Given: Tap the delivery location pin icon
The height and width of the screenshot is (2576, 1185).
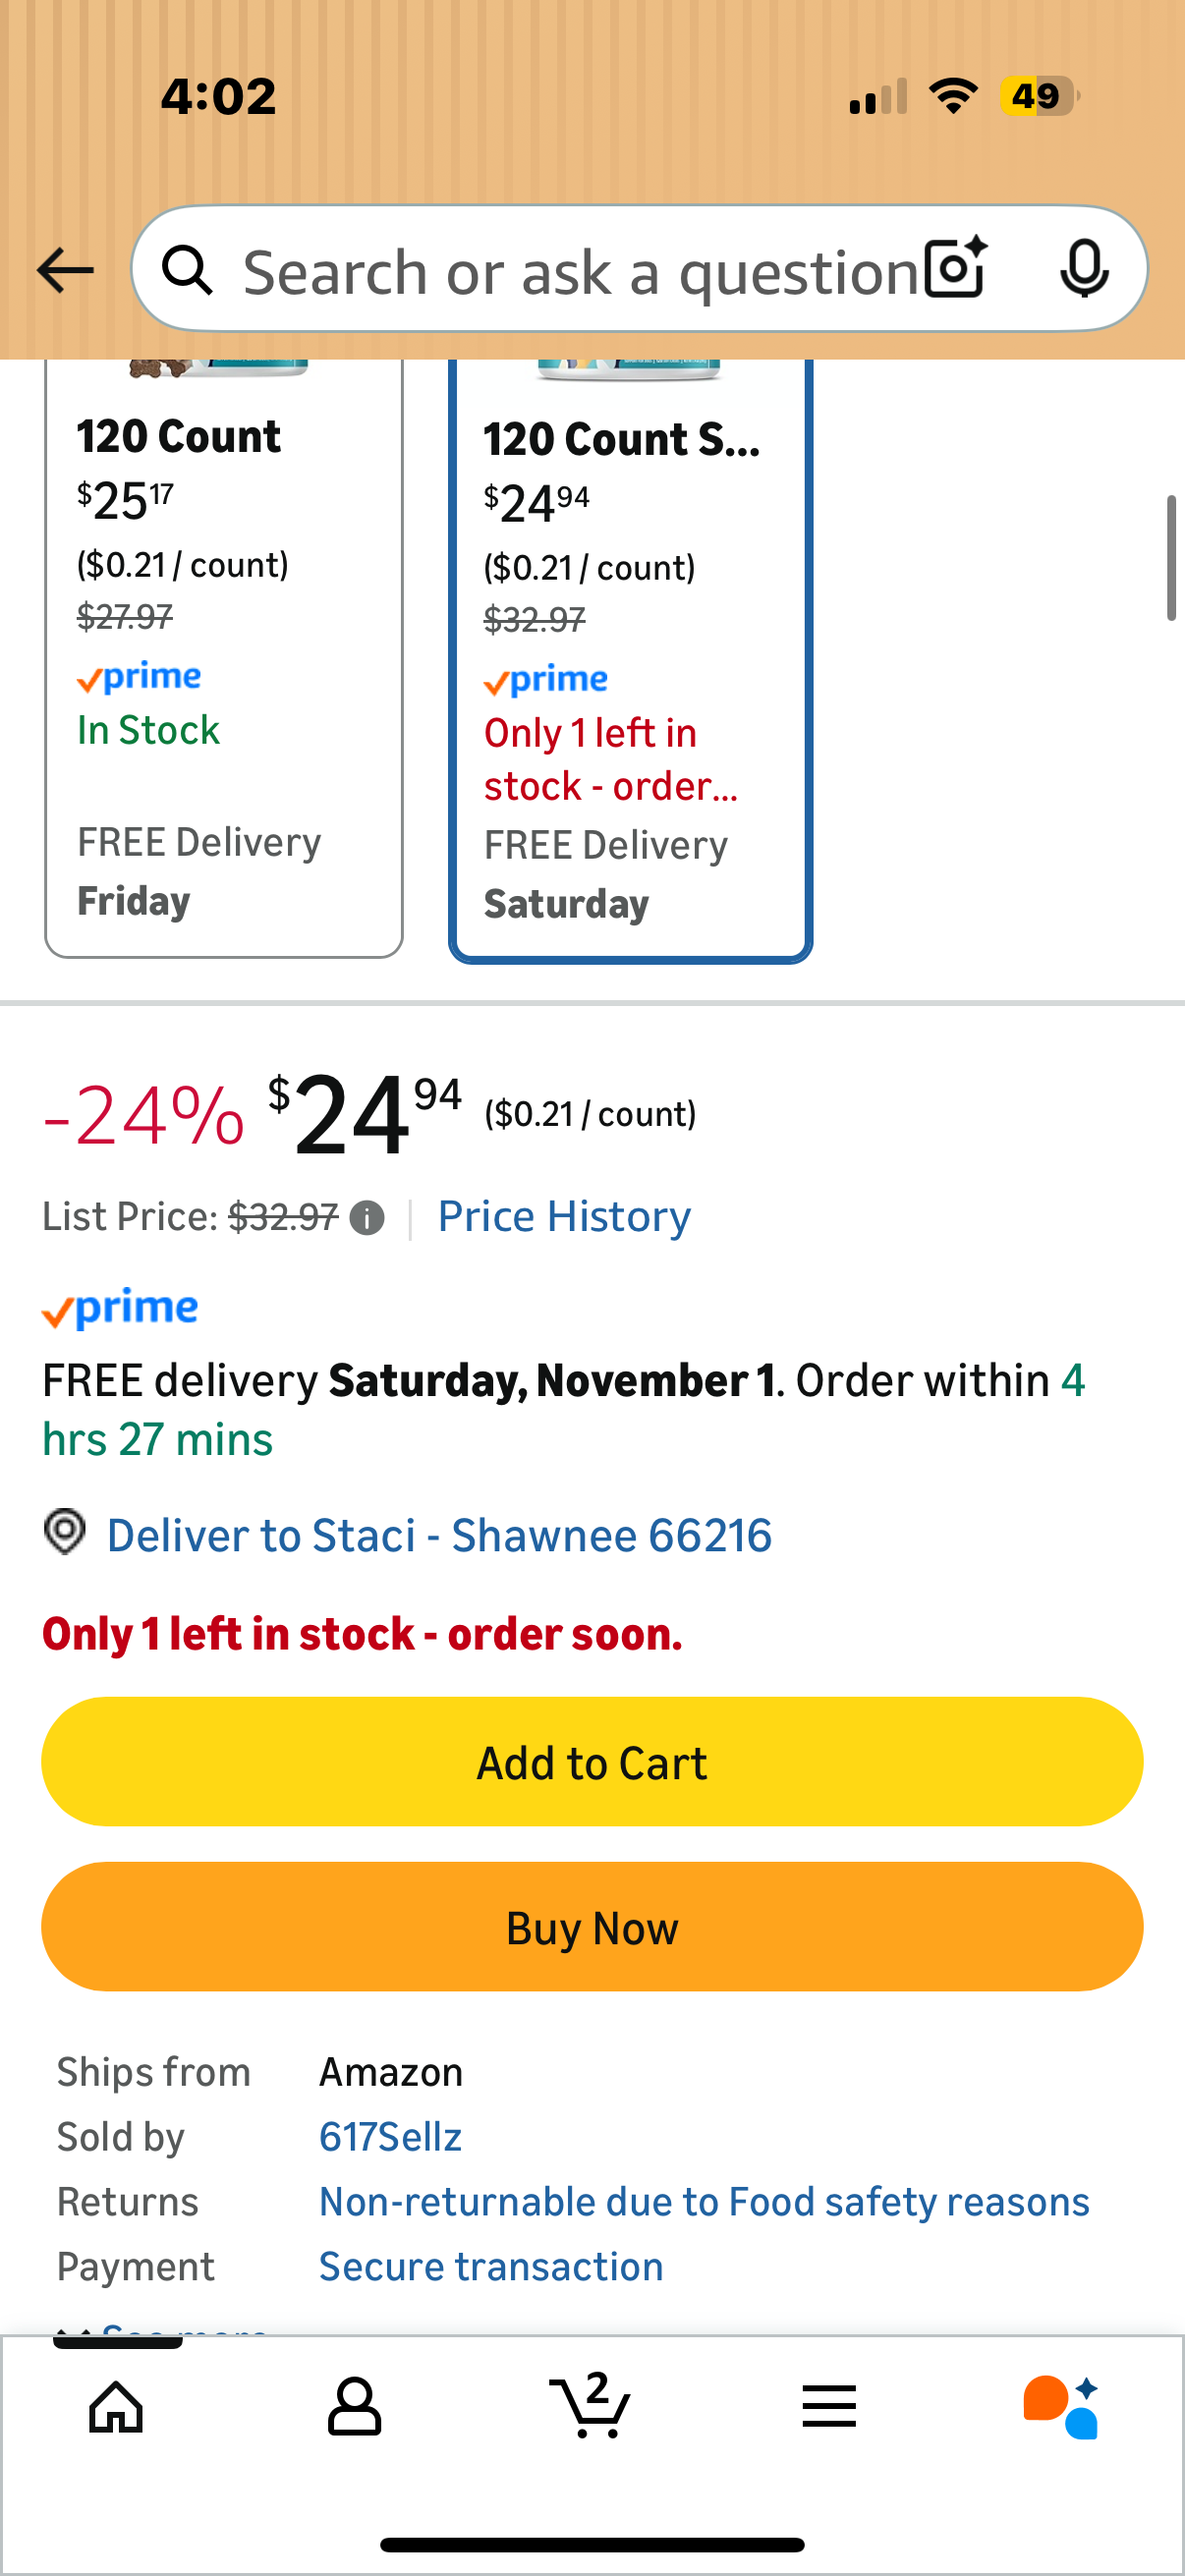Looking at the screenshot, I should 65,1533.
